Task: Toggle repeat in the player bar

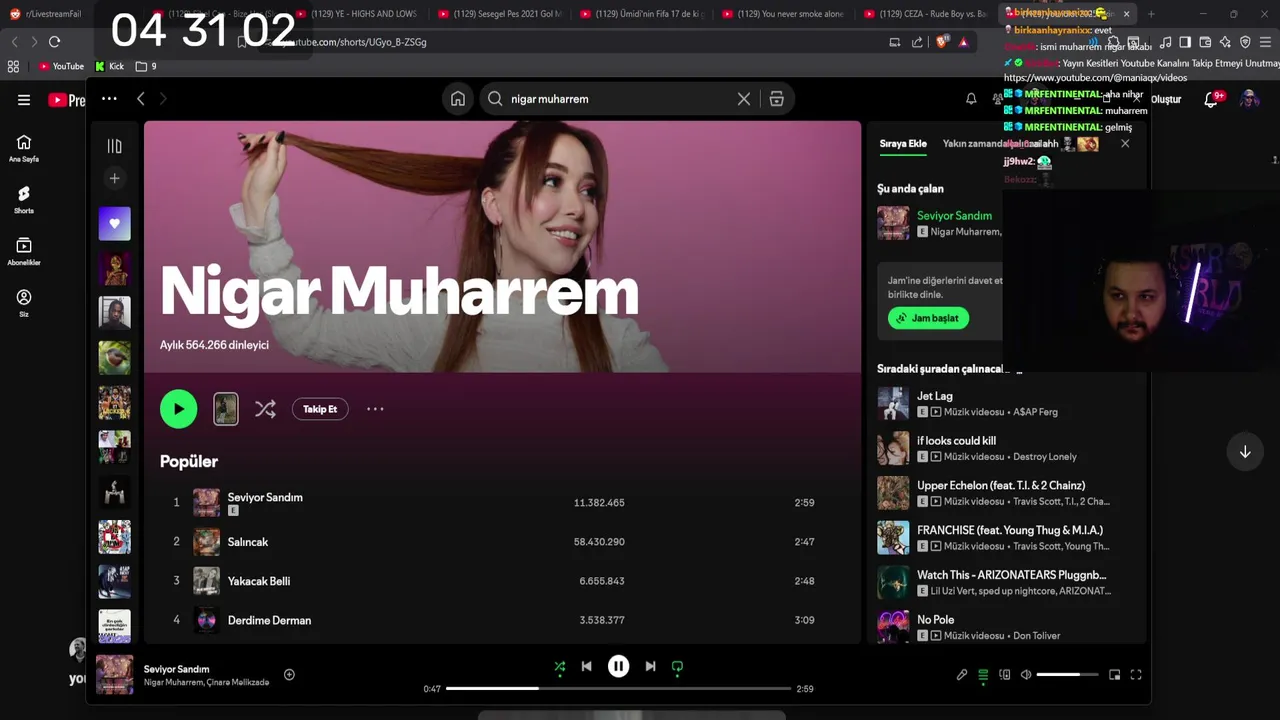Action: point(677,666)
